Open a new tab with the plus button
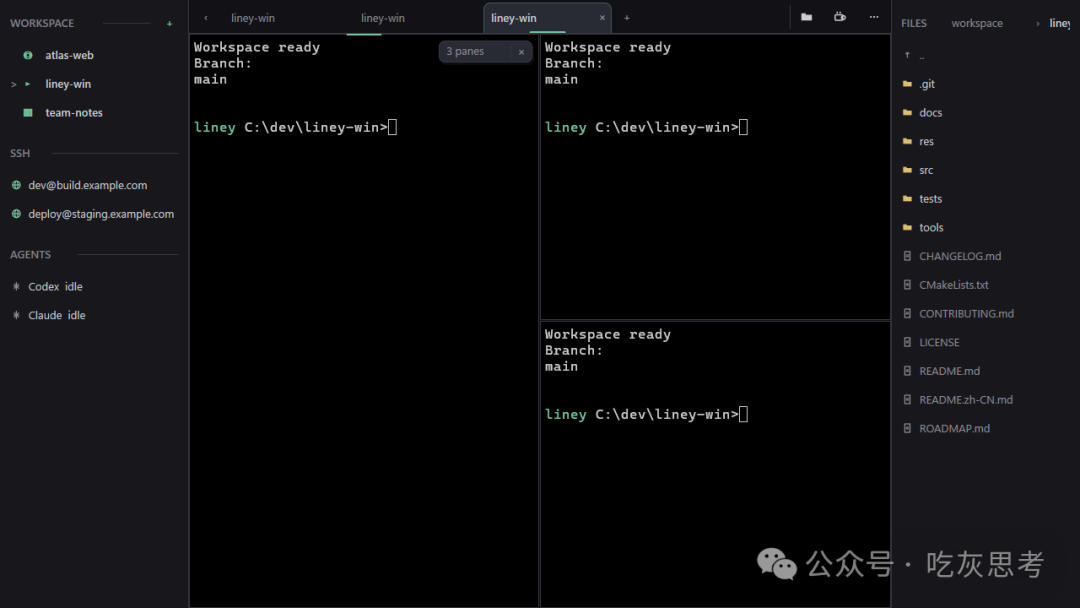This screenshot has height=608, width=1080. [627, 18]
